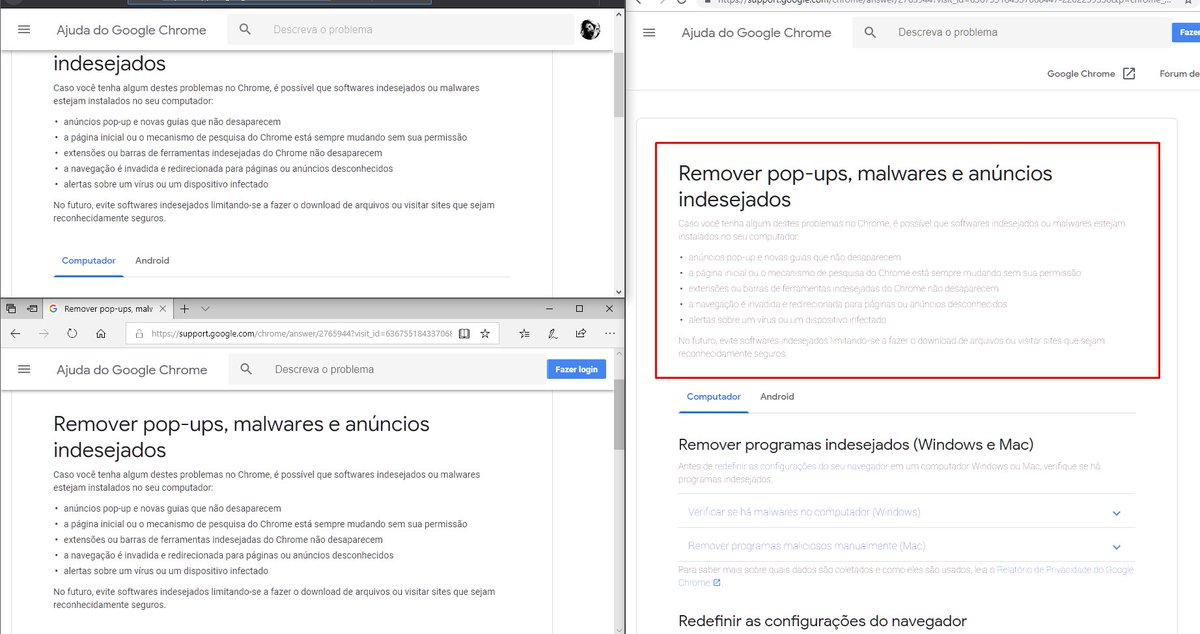Expand 'Remover programas maliciosos manualmente (Mac)'
1200x634 pixels.
click(x=907, y=546)
